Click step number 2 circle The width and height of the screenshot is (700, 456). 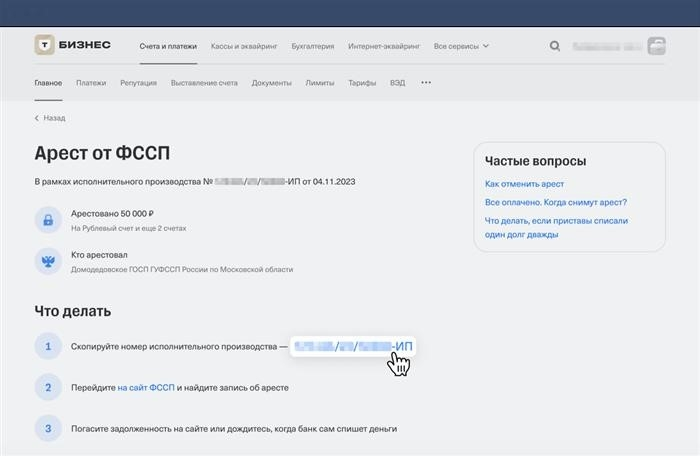47,387
